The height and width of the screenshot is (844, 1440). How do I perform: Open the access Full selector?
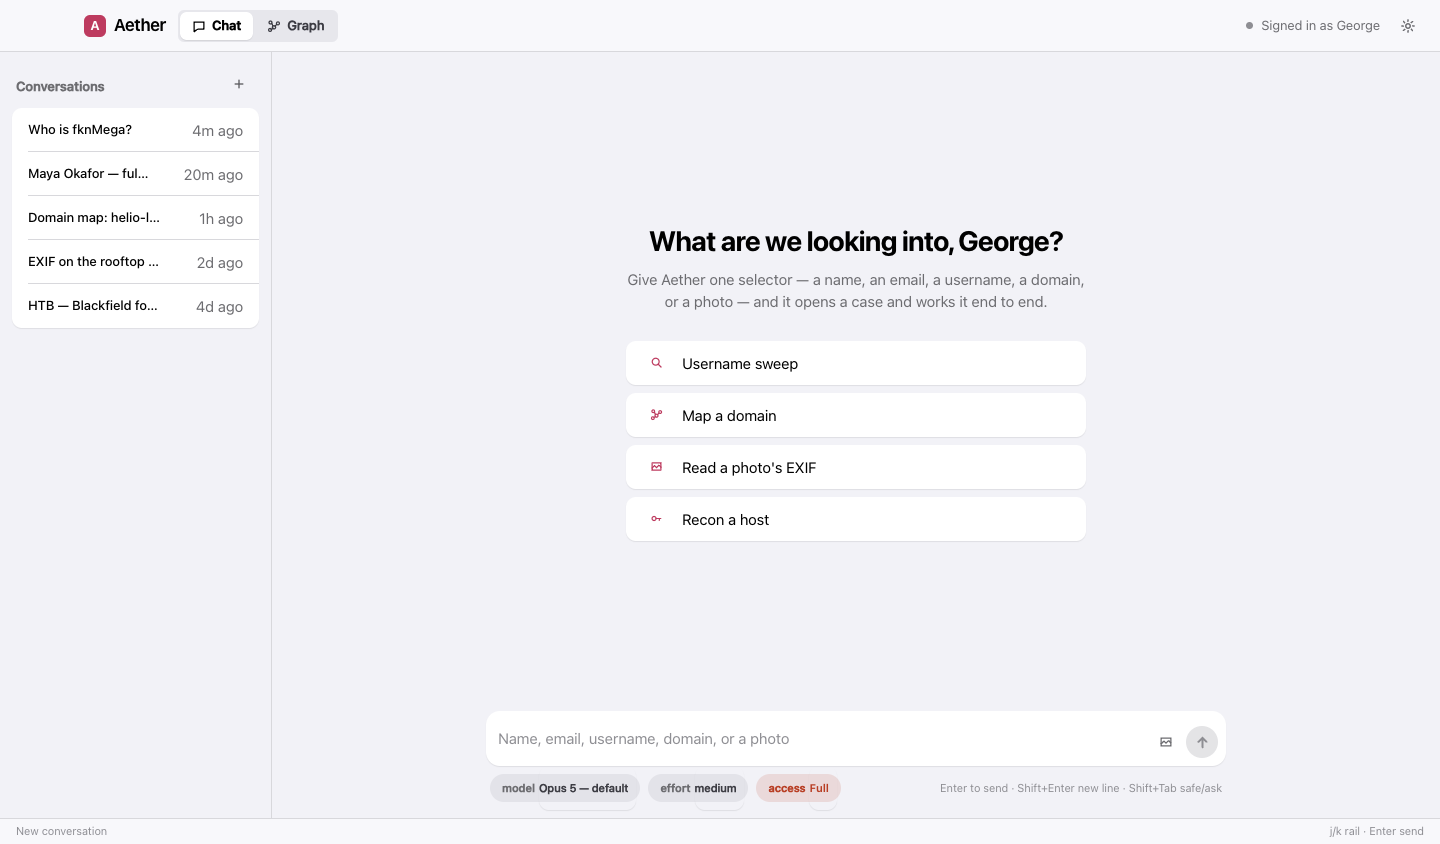click(x=798, y=788)
